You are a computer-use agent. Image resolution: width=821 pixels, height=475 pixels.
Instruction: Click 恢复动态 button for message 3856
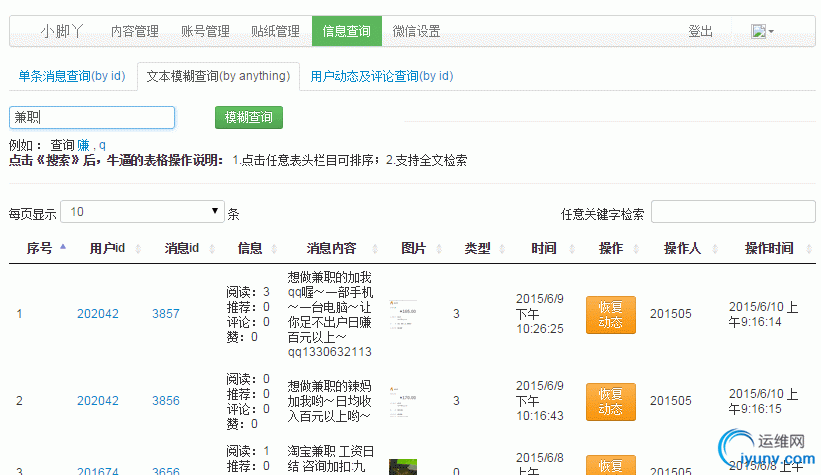tap(611, 402)
